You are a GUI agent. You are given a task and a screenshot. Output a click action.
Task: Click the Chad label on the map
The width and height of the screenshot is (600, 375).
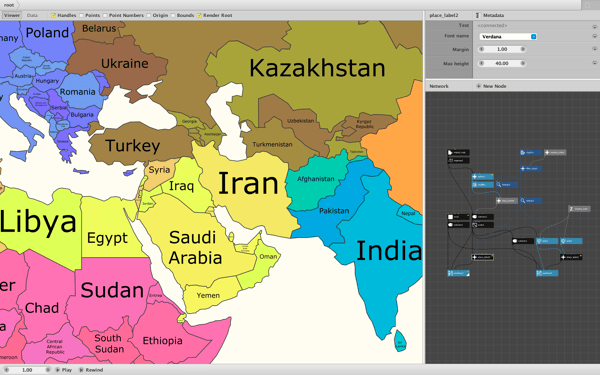(x=42, y=308)
